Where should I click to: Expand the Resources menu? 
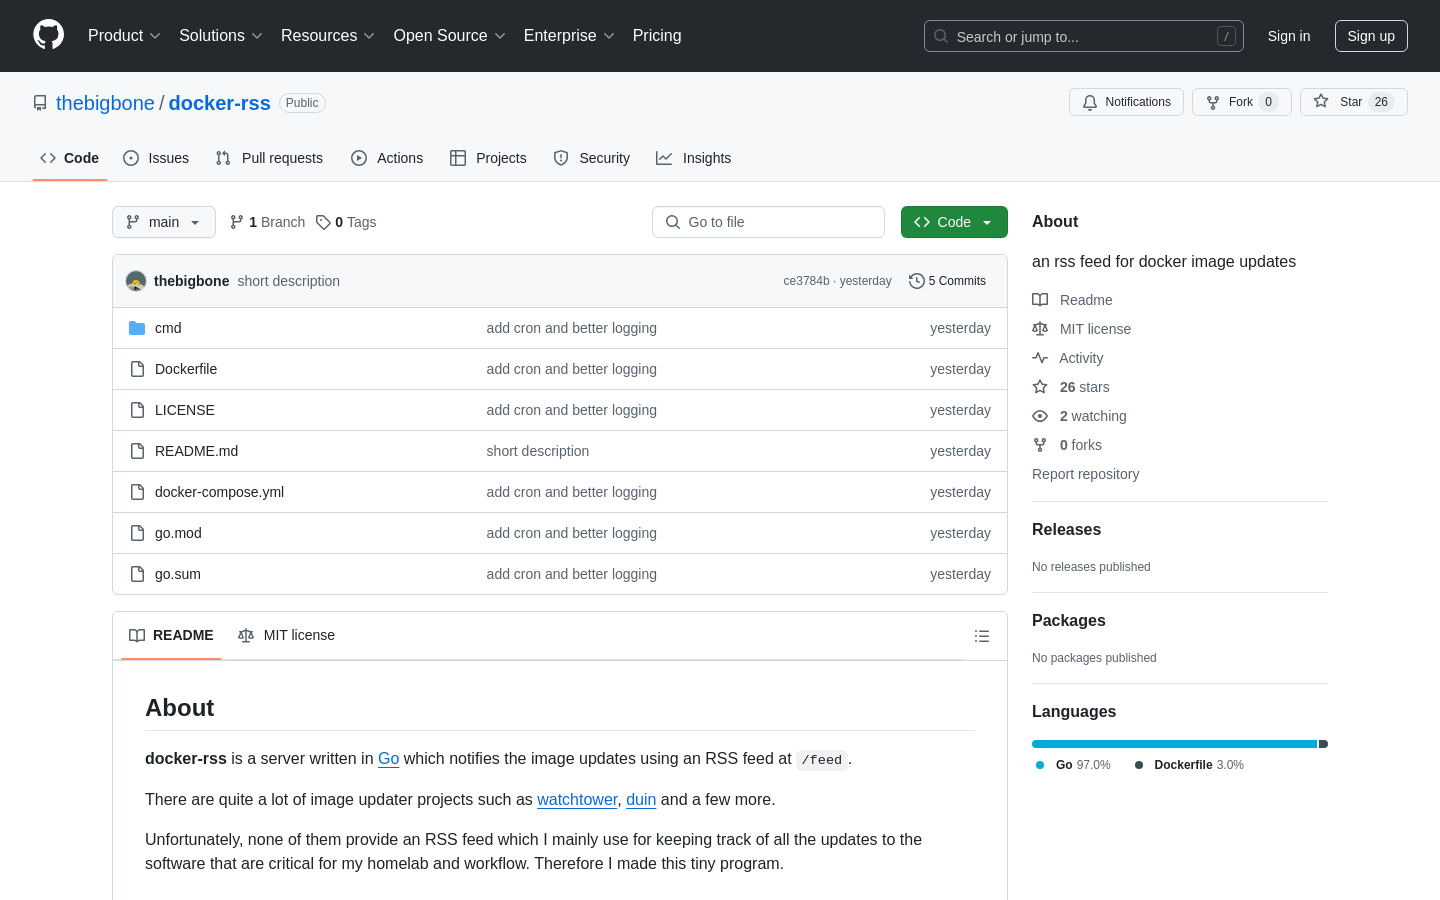click(327, 36)
